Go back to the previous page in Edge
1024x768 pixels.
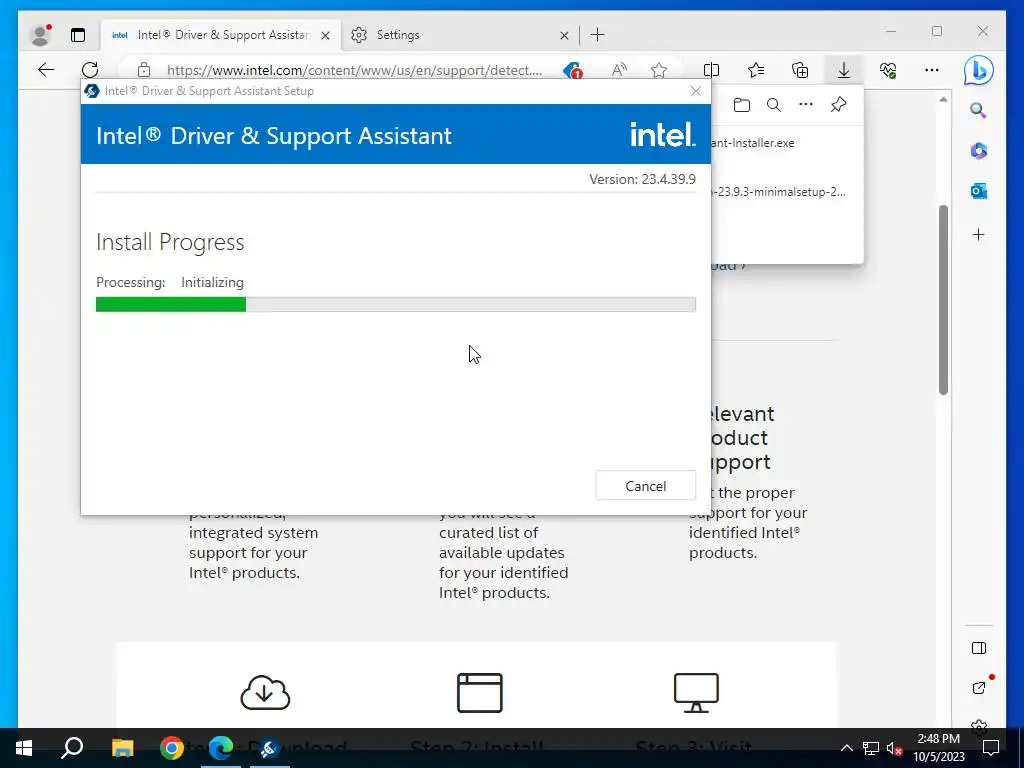click(x=46, y=70)
